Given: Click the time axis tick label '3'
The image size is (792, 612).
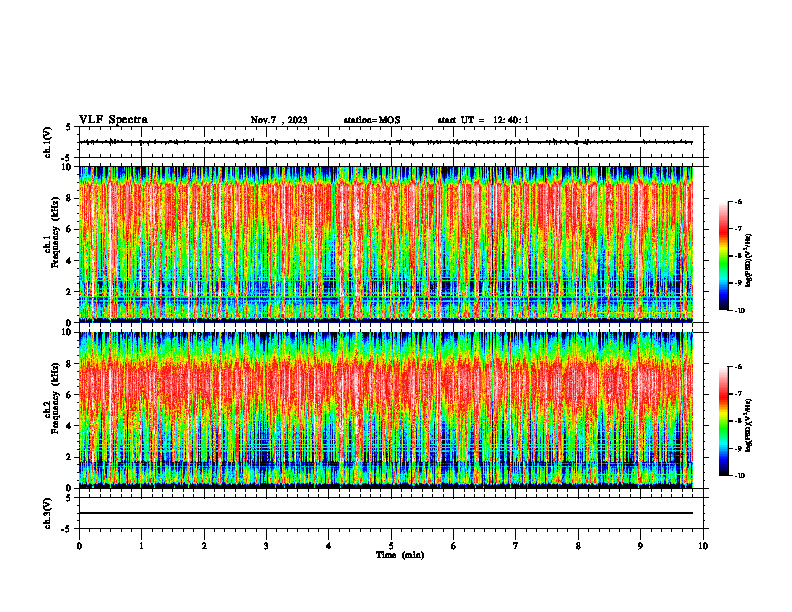Looking at the screenshot, I should pyautogui.click(x=266, y=546).
